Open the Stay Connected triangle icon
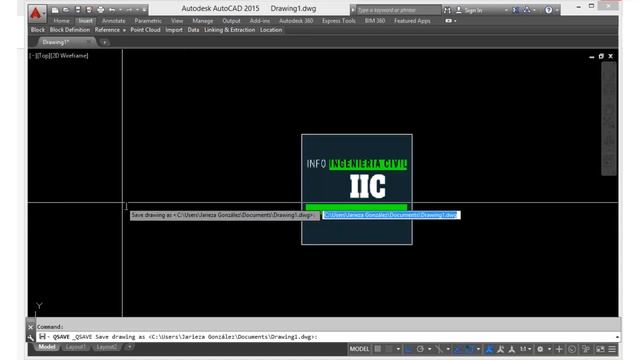Image resolution: width=640 pixels, height=360 pixels. point(527,10)
